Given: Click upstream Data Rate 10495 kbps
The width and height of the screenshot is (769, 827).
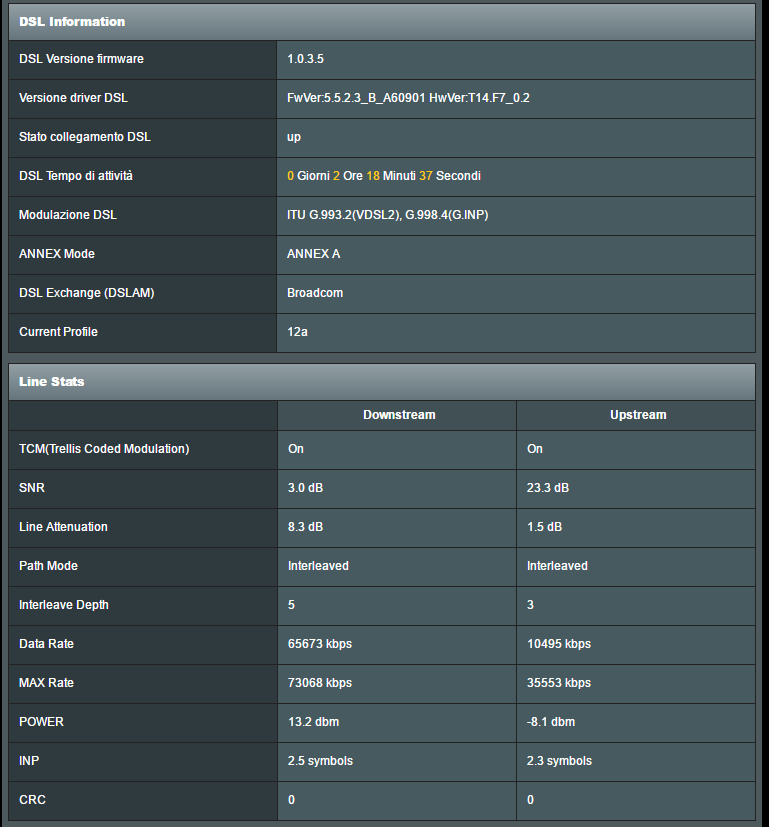Looking at the screenshot, I should point(559,644).
